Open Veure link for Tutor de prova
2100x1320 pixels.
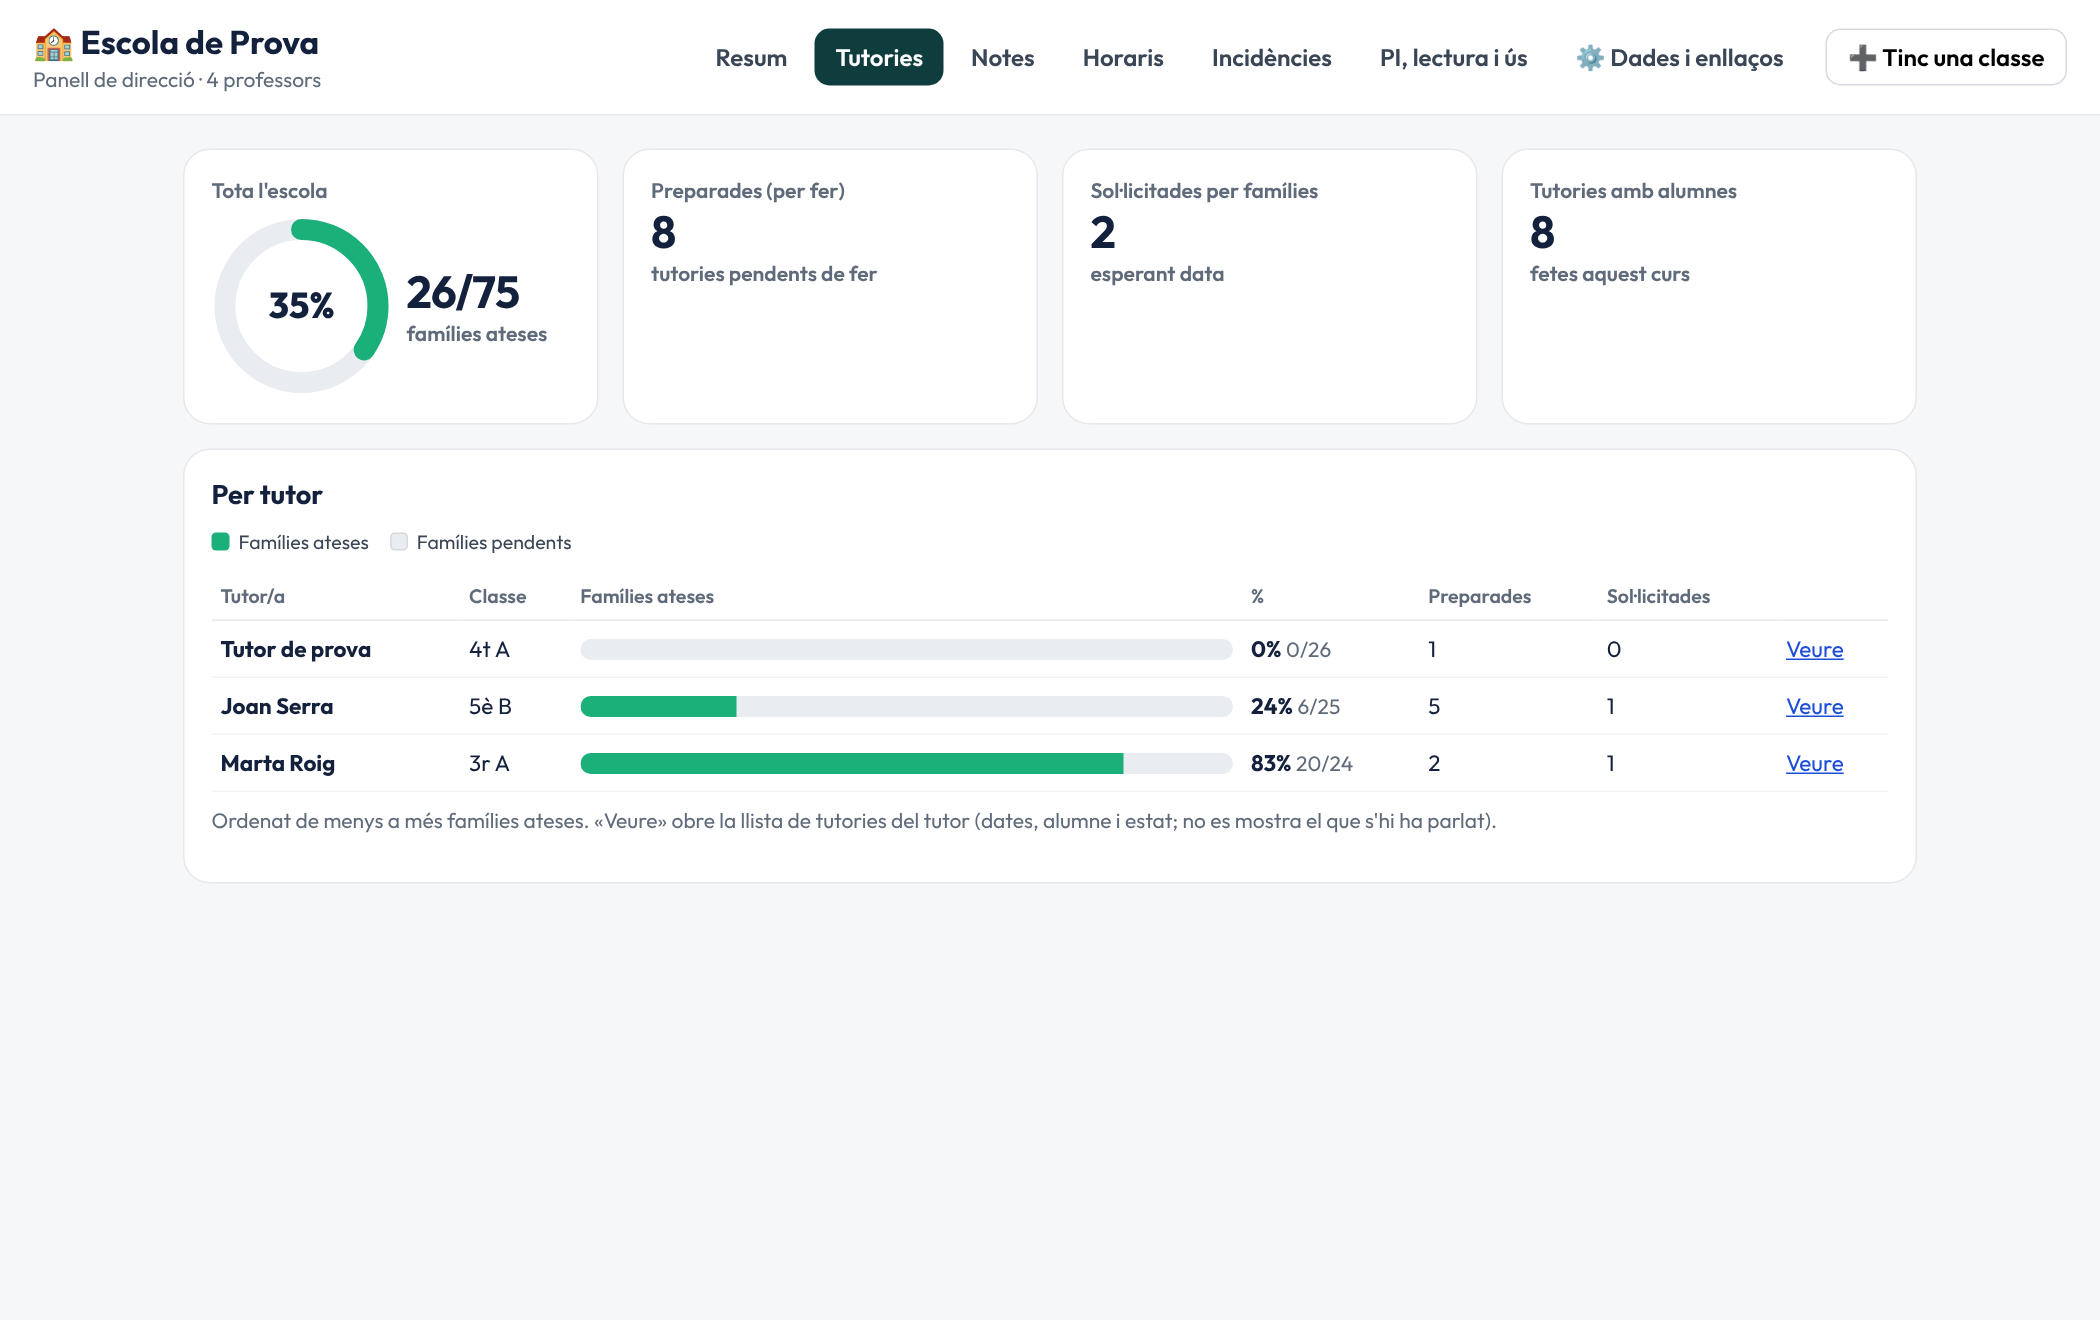(1814, 650)
